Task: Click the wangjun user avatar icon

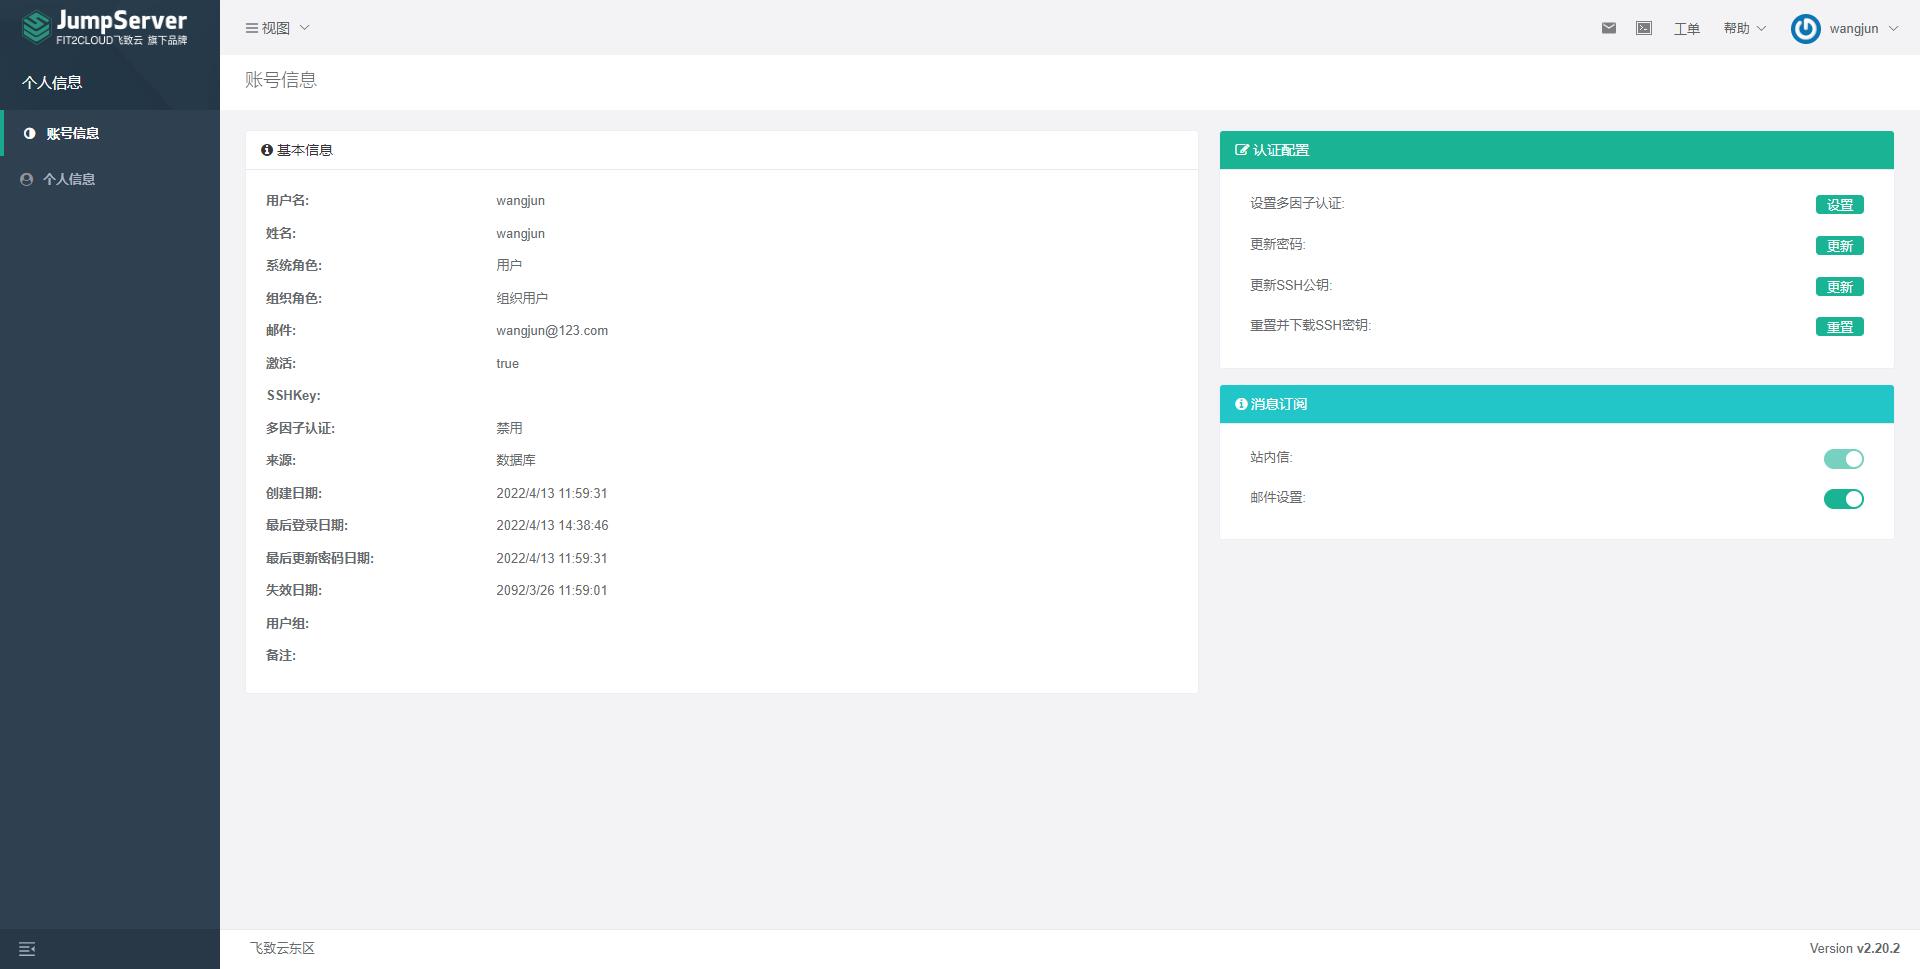Action: tap(1805, 29)
